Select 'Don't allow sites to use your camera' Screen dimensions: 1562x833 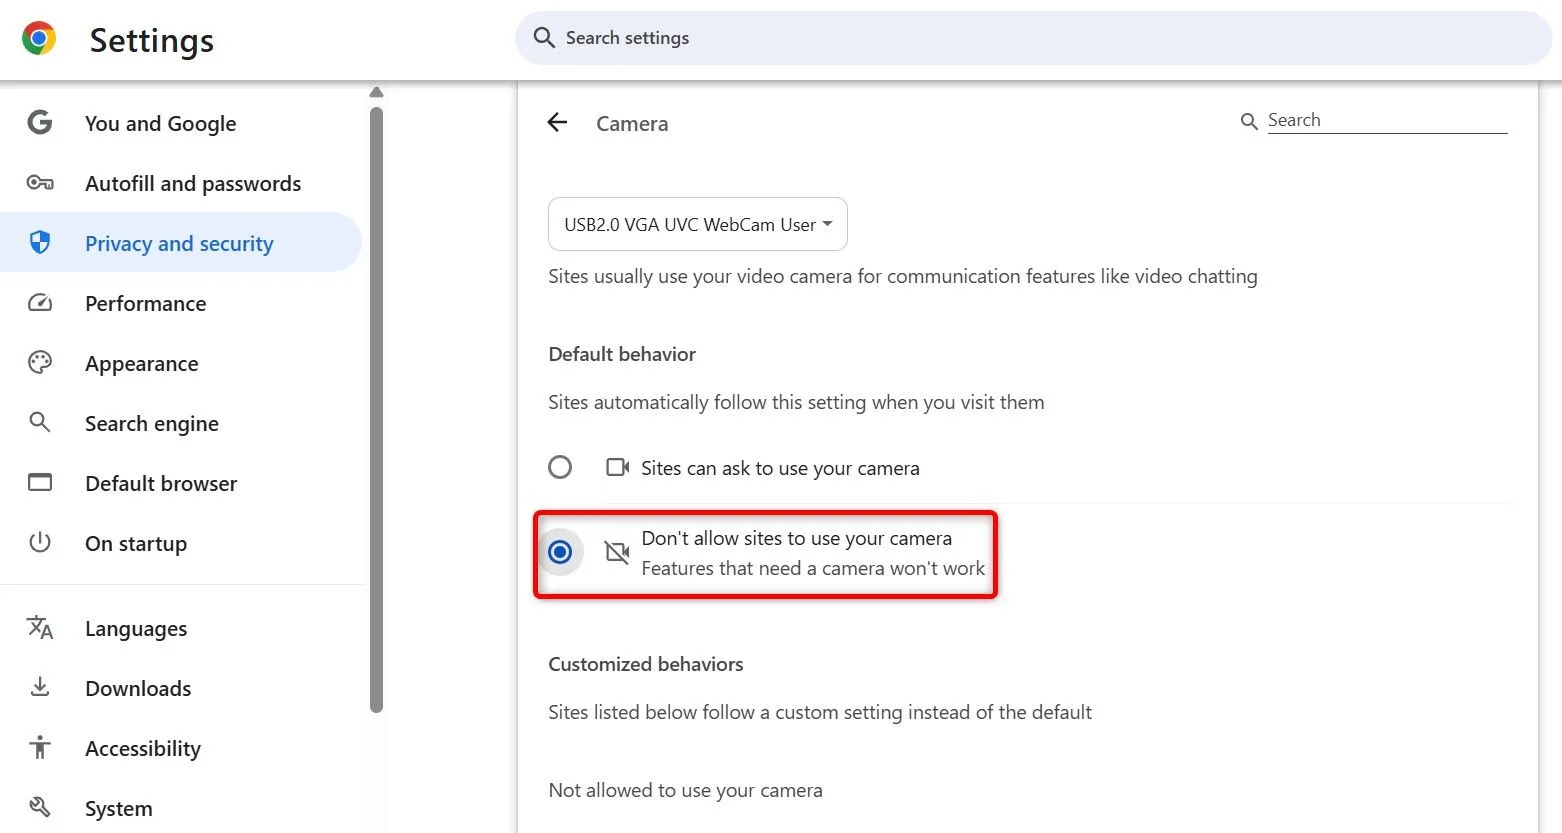tap(560, 551)
